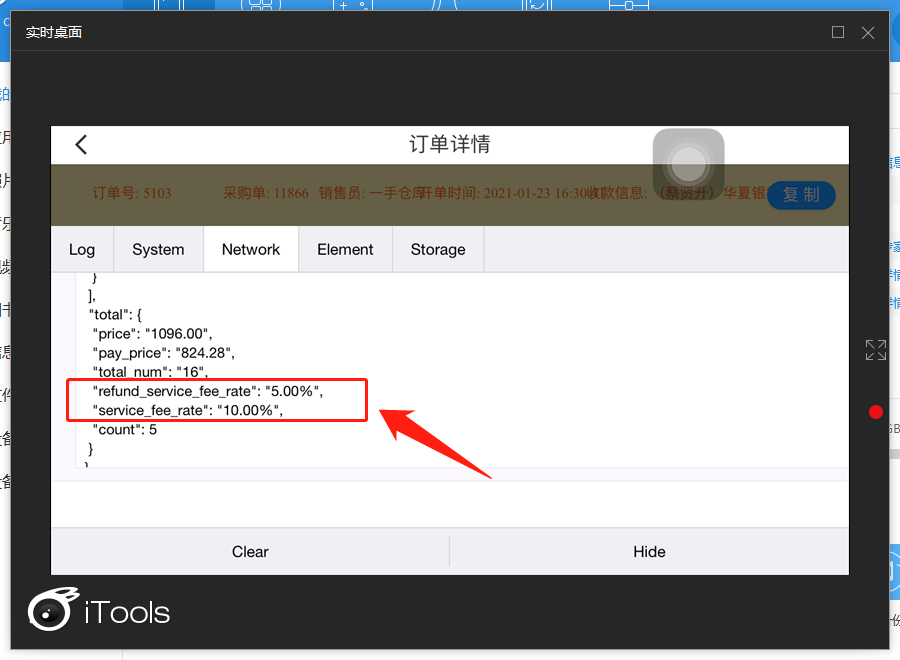Hide the vConsole panel
Screen dimensions: 900x660
coord(649,552)
